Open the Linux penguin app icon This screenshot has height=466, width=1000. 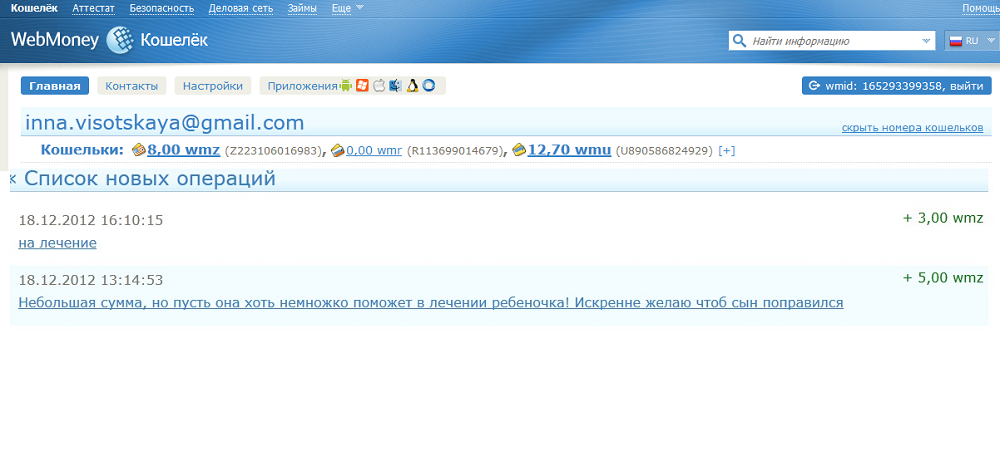click(412, 85)
